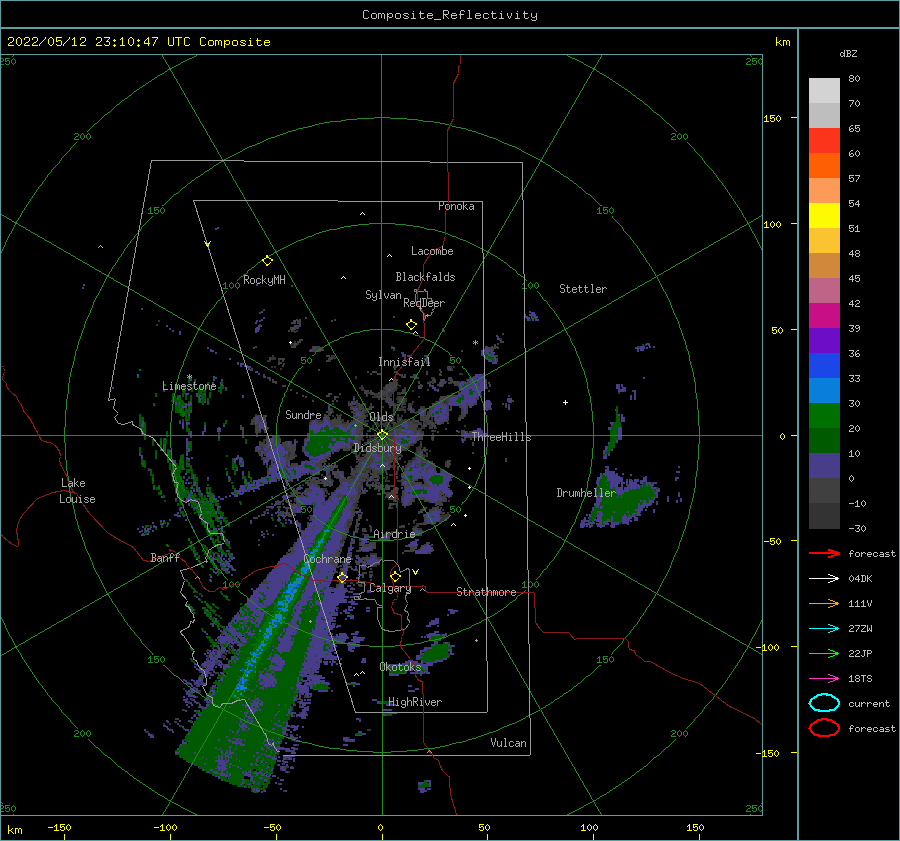Click the magenta 18TS arrow icon
This screenshot has height=841, width=900.
coord(824,679)
